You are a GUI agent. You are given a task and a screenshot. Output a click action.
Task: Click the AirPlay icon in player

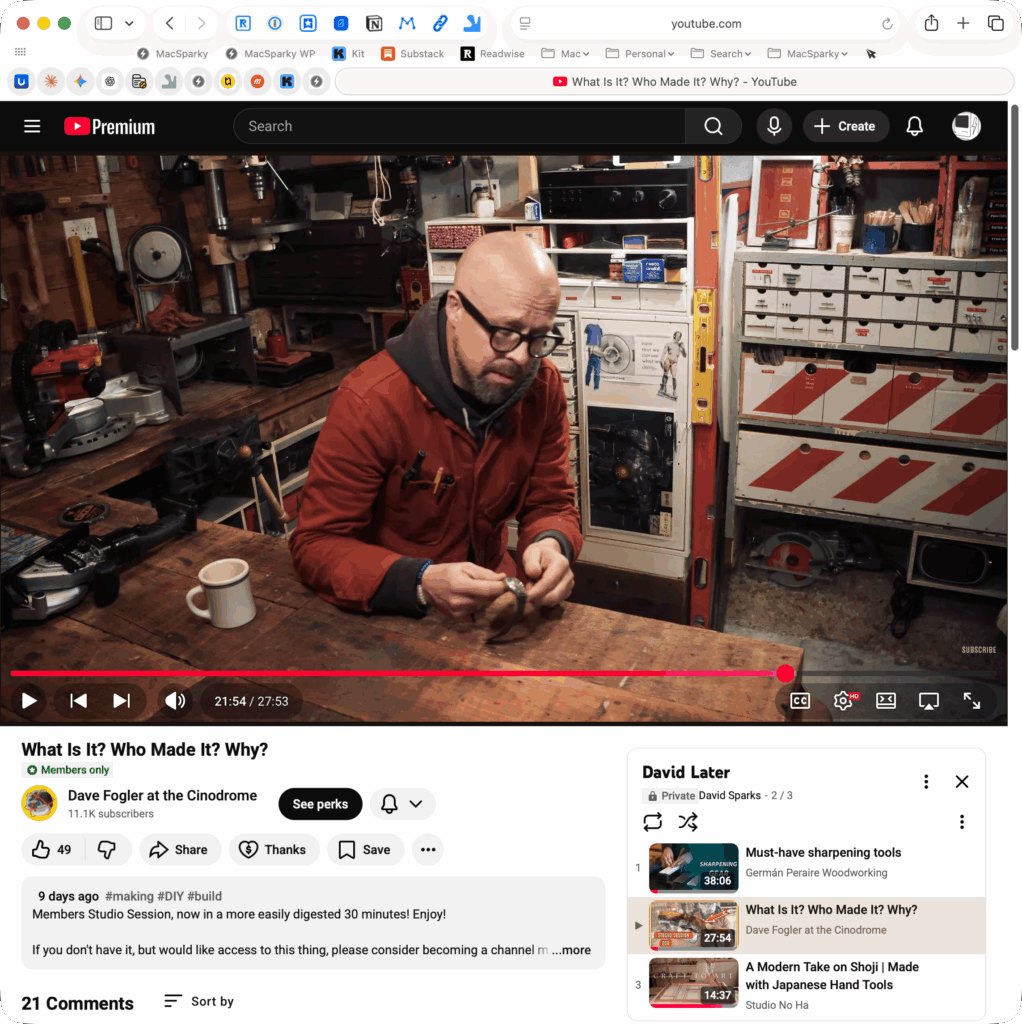pyautogui.click(x=928, y=701)
